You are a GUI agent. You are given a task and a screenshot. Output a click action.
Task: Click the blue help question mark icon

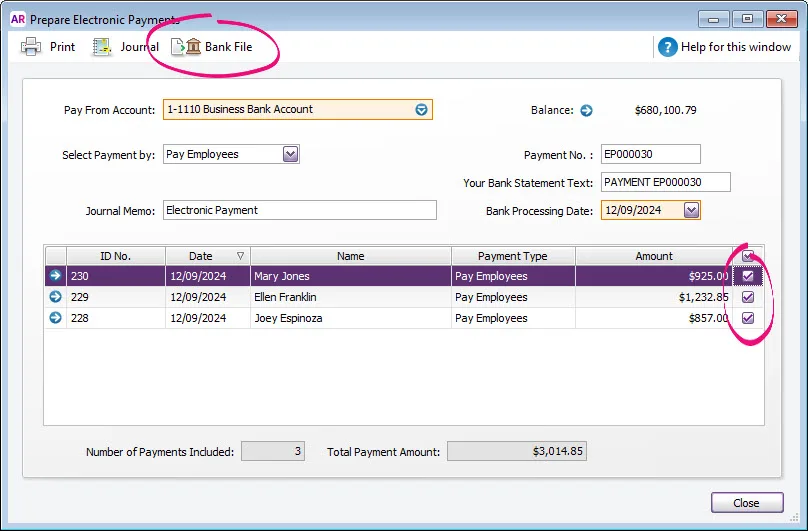[667, 47]
